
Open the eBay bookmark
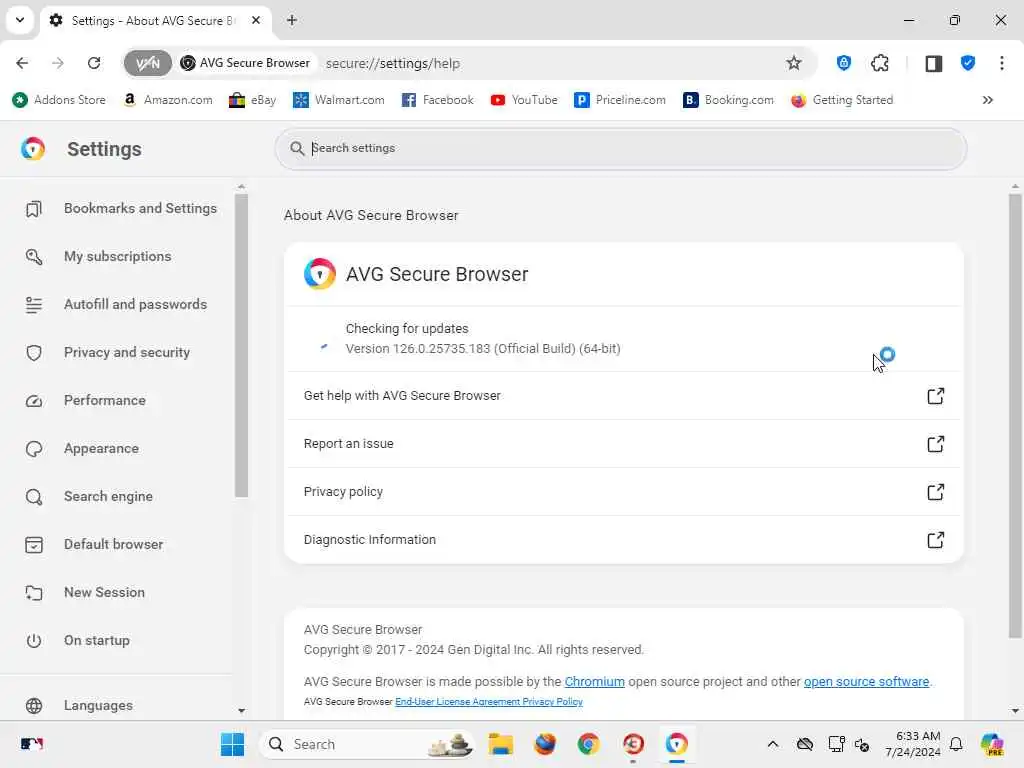253,100
